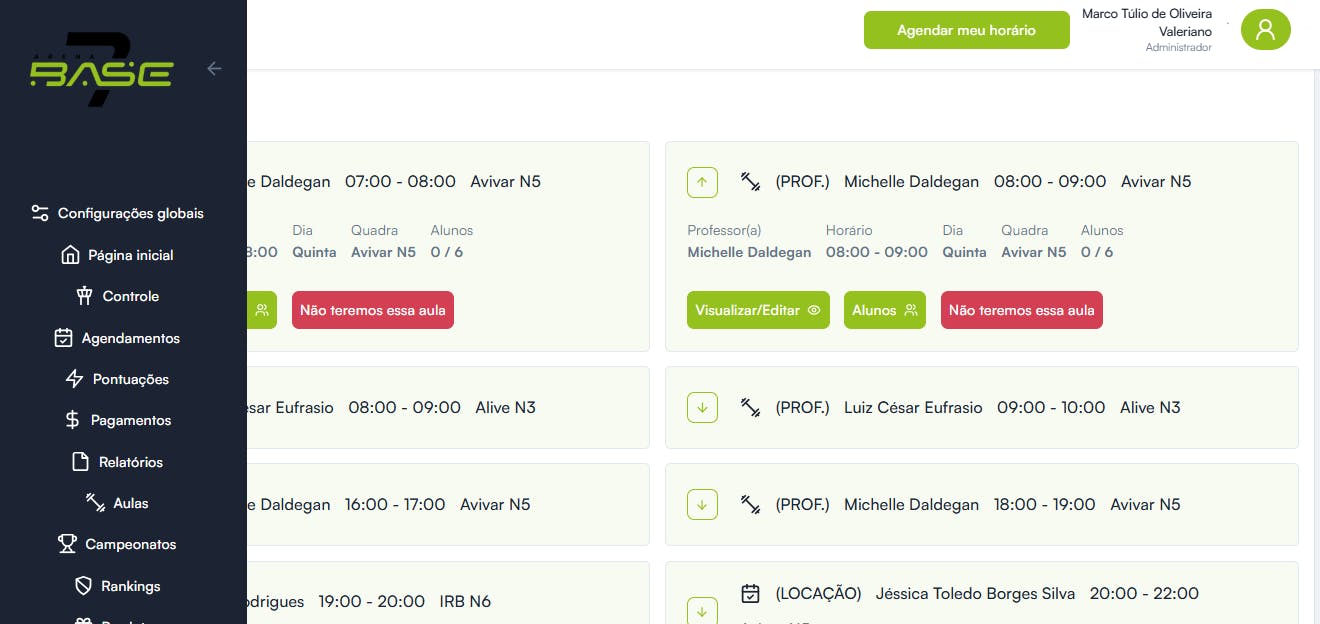Expand the Luiz César Eufrasio 09:00 - 10:00 card
Screen dimensions: 1320x624
[x=702, y=408]
